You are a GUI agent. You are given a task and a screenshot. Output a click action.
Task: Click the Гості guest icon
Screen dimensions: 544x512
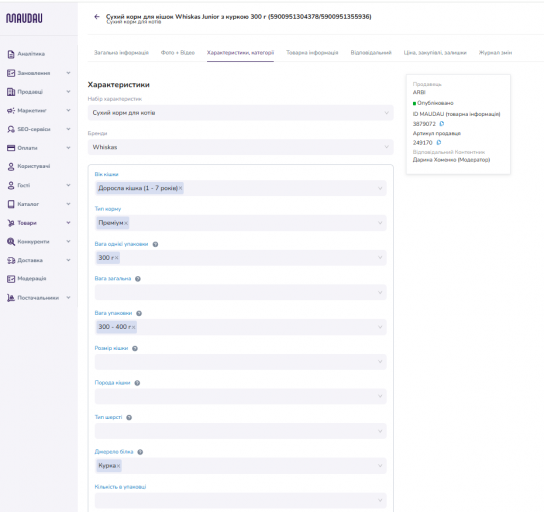coord(11,186)
